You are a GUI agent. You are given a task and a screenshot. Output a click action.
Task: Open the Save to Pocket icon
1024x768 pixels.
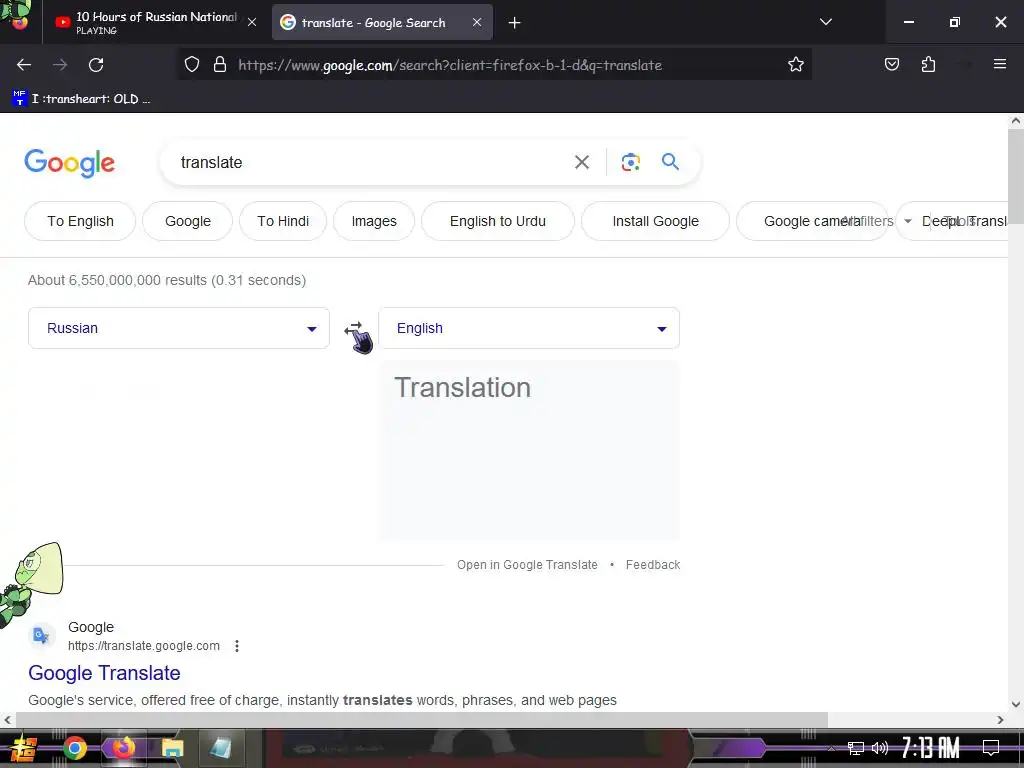coord(891,65)
